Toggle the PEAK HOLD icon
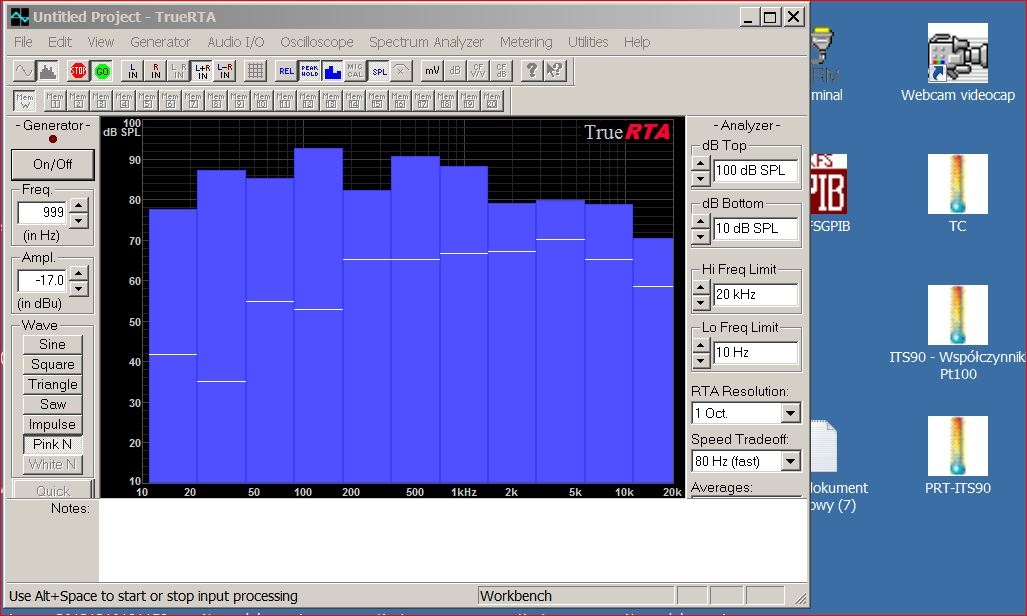The width and height of the screenshot is (1027, 616). tap(310, 71)
